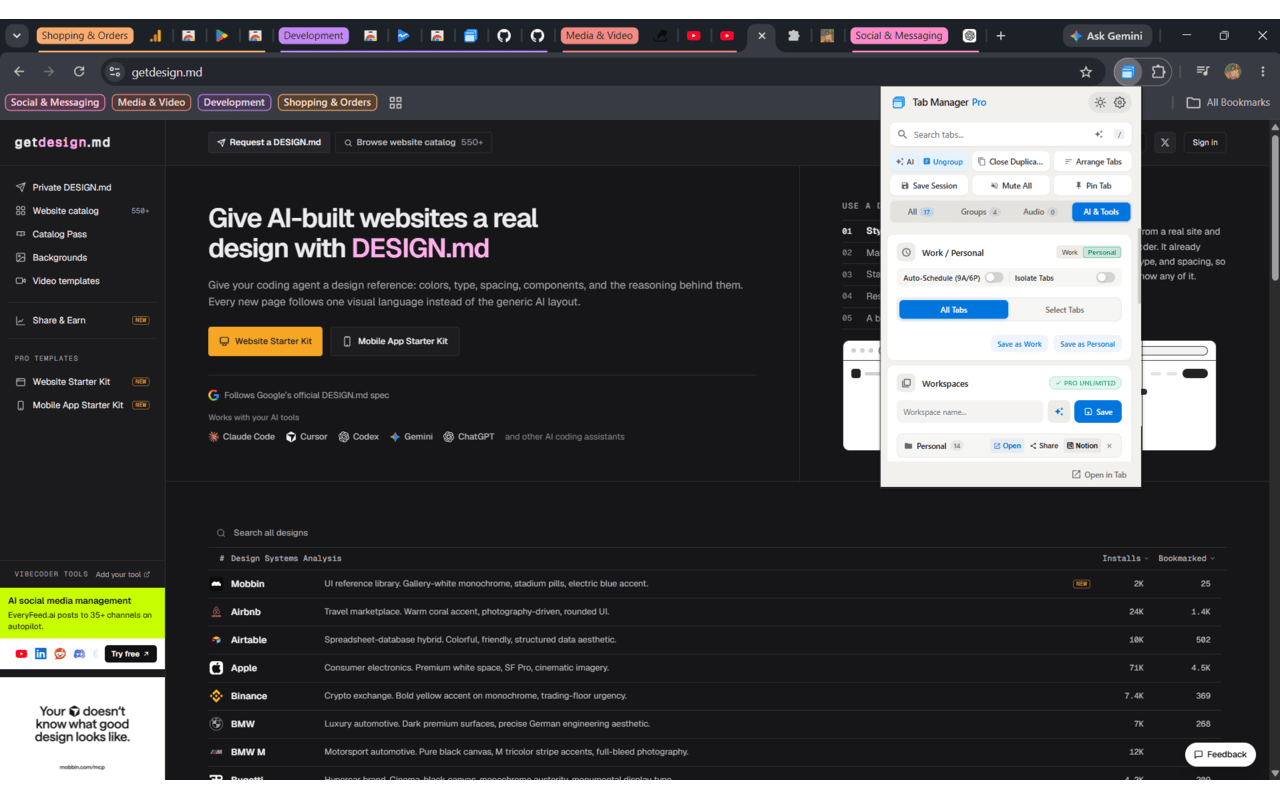
Task: Click the Search tabs field
Action: pyautogui.click(x=1010, y=134)
